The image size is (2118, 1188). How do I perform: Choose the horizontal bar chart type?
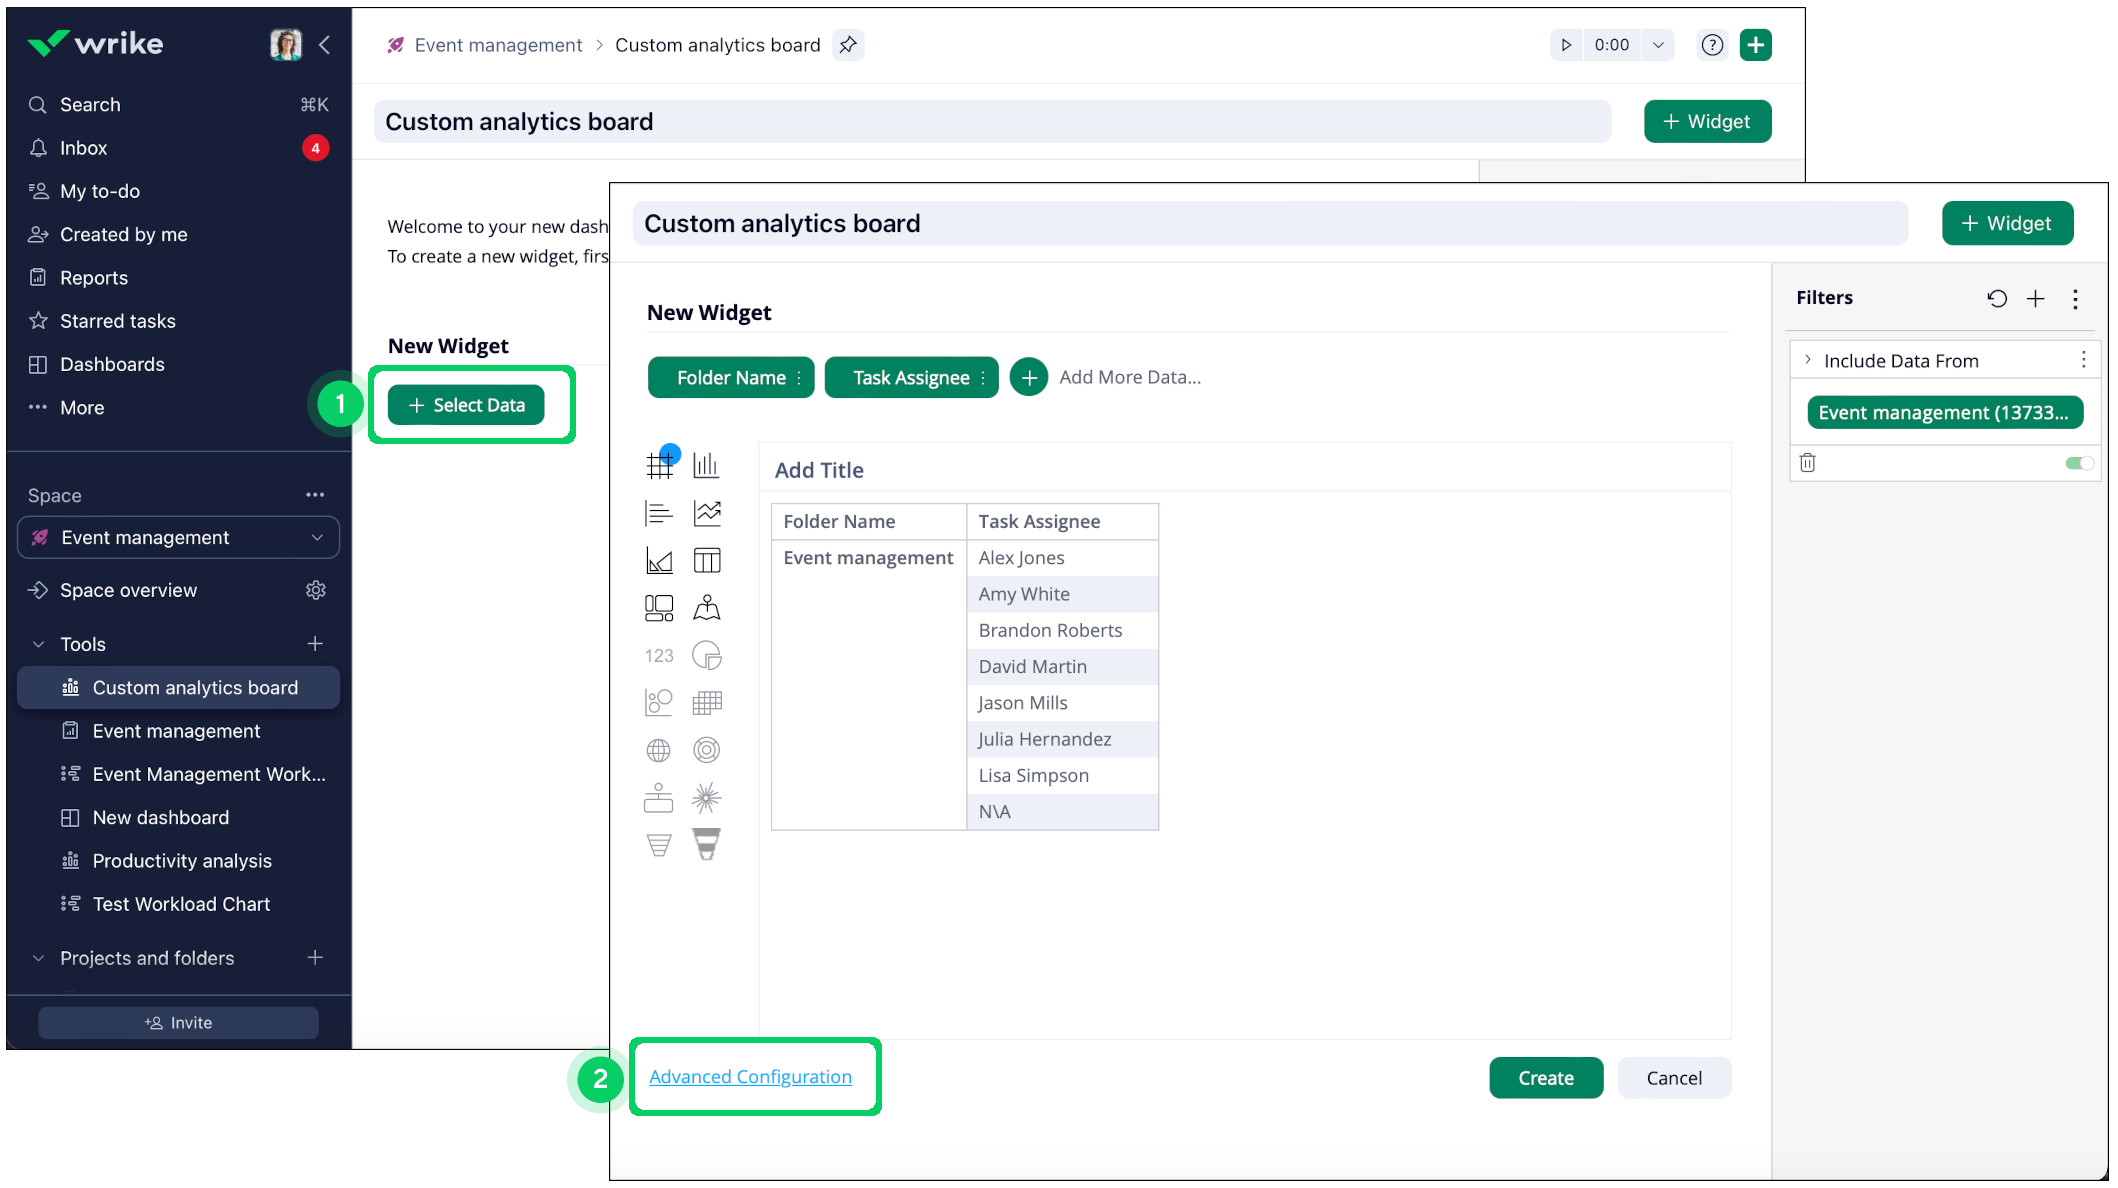(659, 513)
